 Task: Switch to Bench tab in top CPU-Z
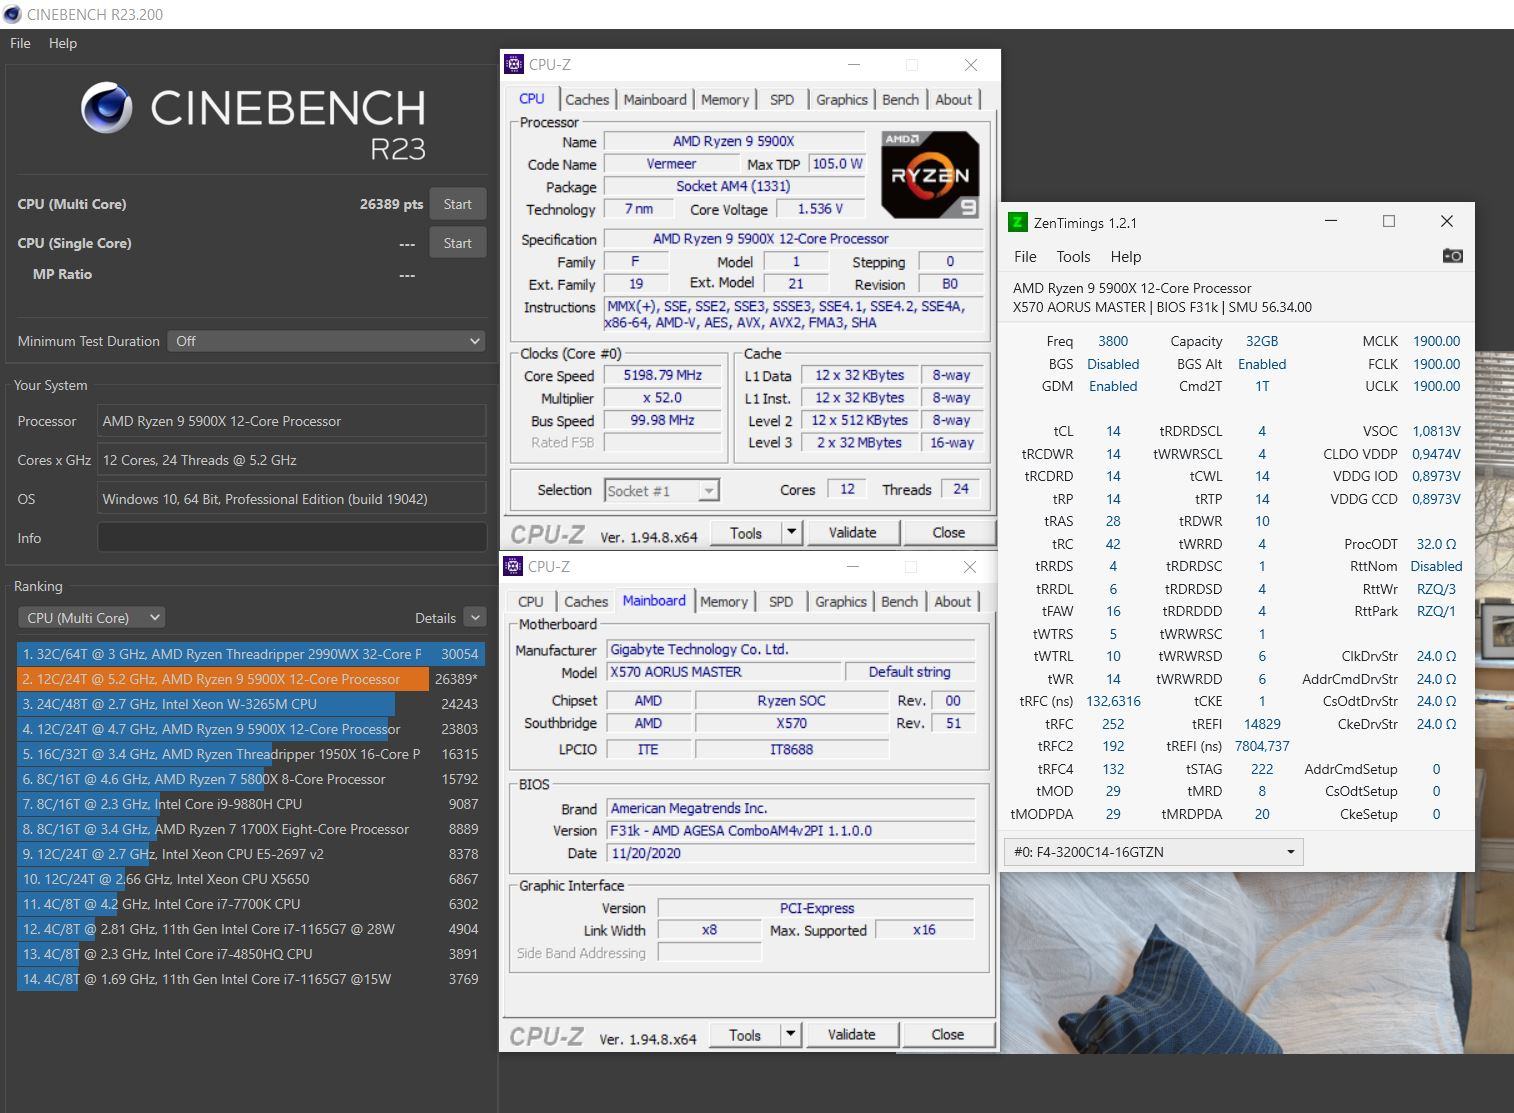pyautogui.click(x=900, y=100)
